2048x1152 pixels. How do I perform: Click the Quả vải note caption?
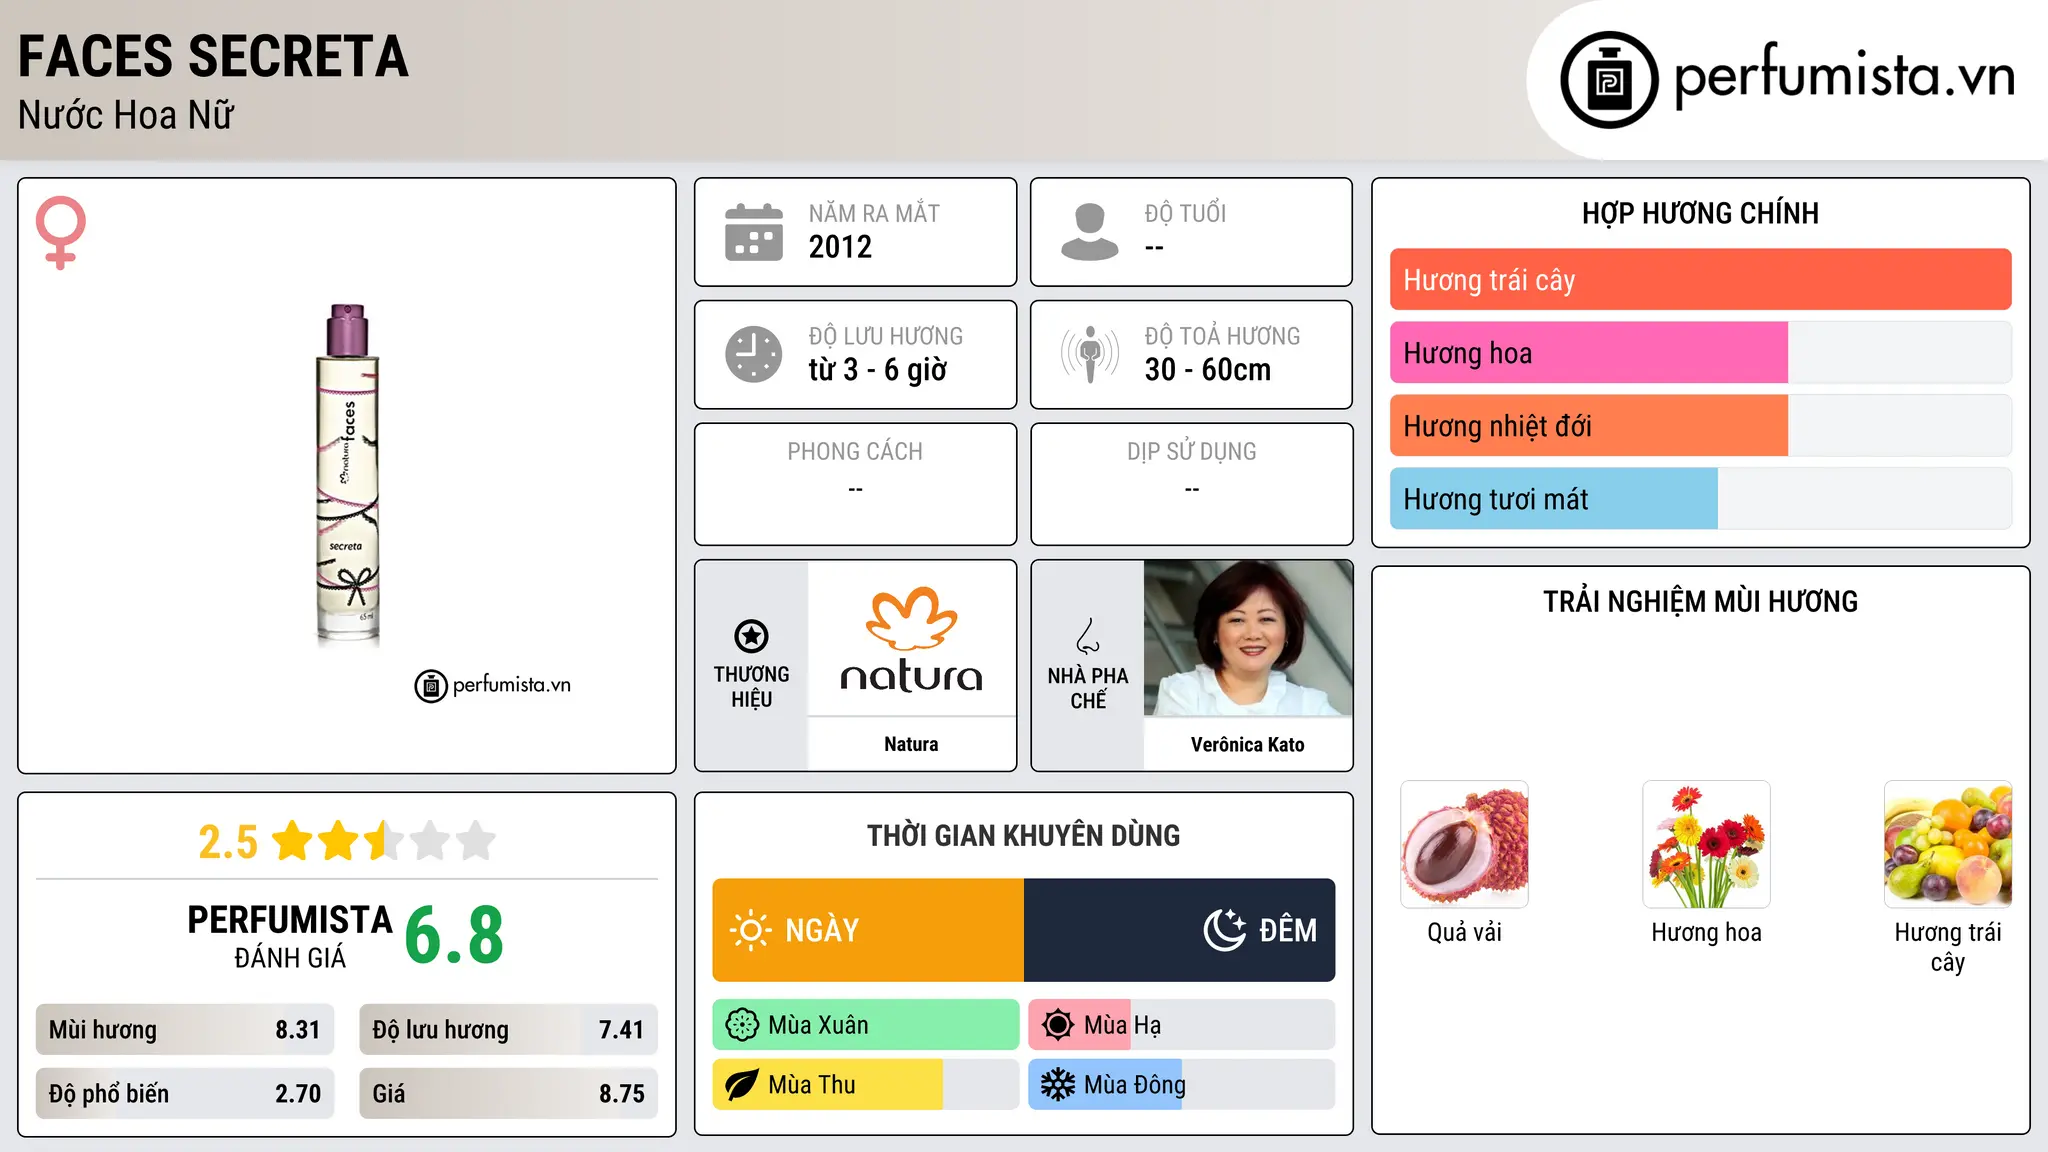pyautogui.click(x=1464, y=933)
